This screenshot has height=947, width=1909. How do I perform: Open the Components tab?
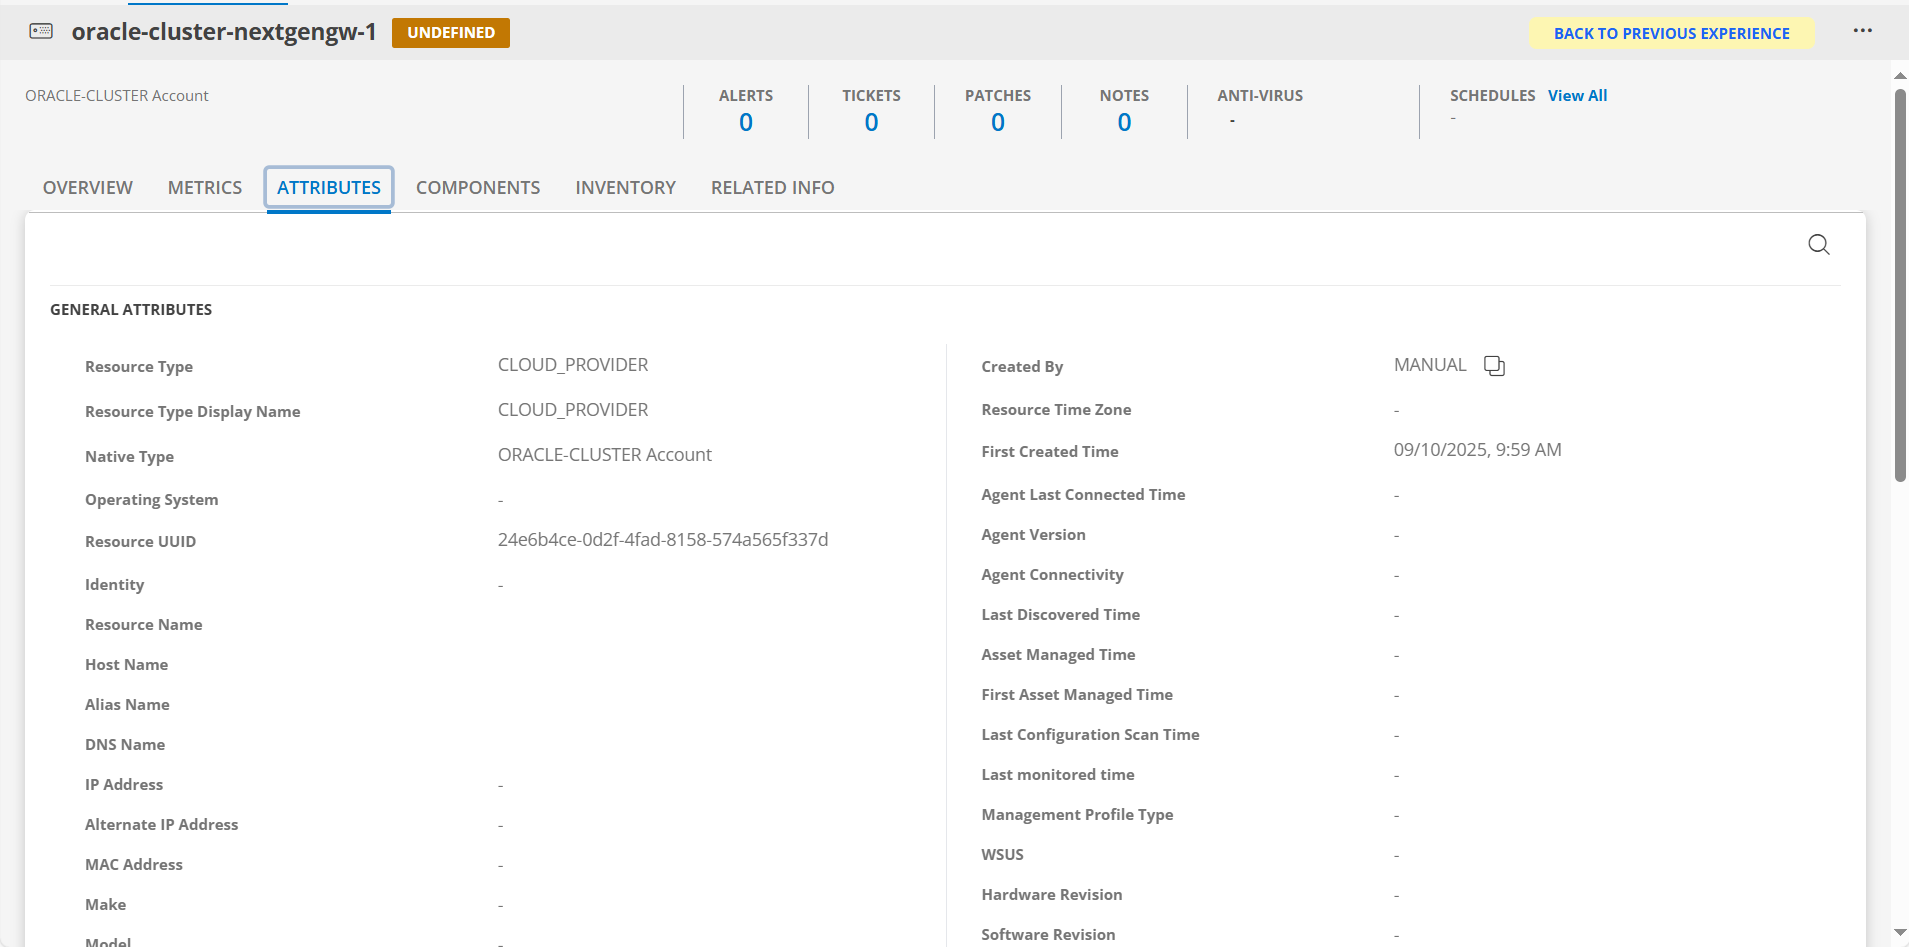pyautogui.click(x=478, y=188)
